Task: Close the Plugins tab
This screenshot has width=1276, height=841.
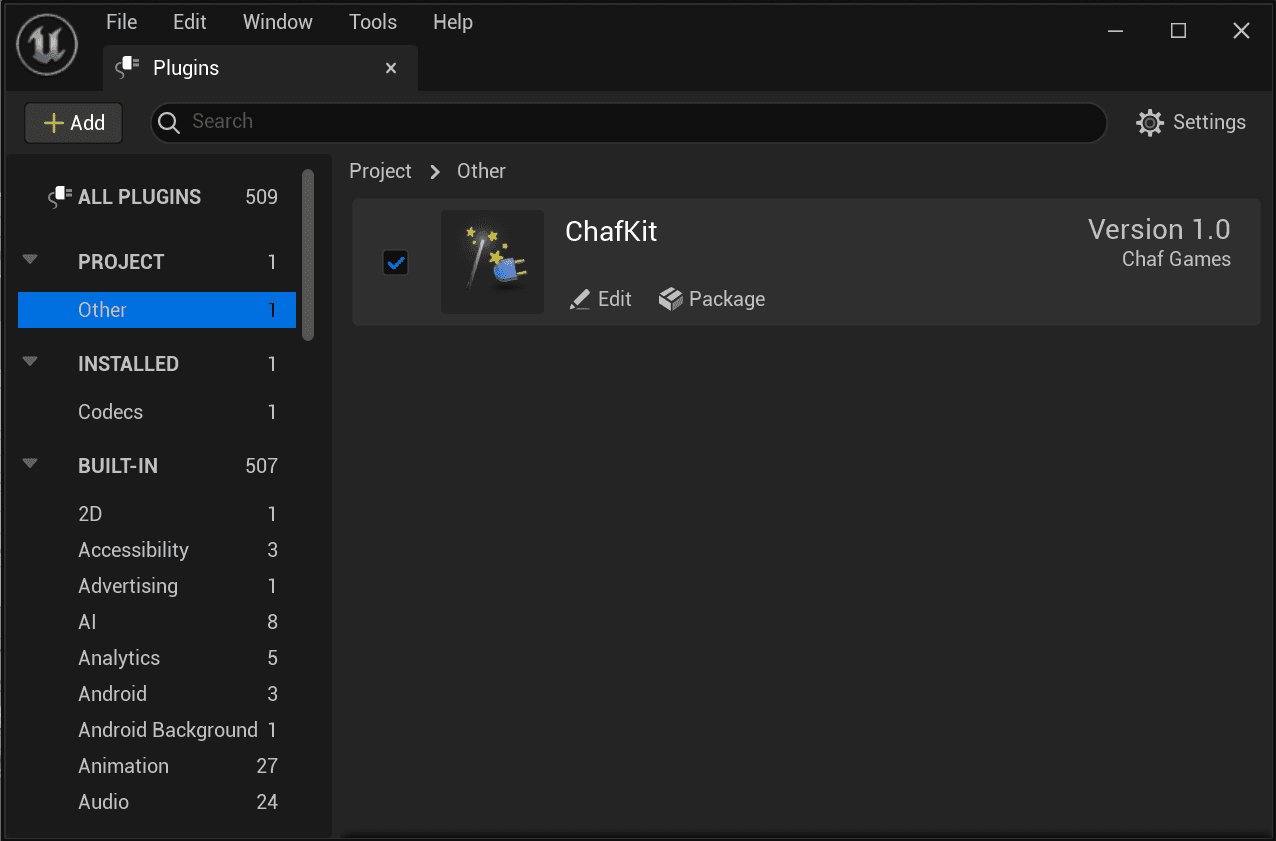Action: (x=391, y=68)
